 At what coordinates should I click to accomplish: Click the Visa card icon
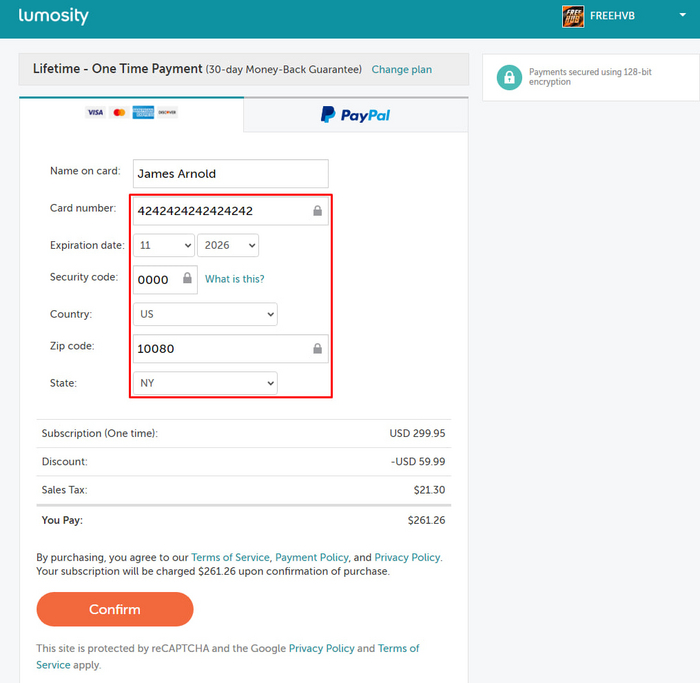95,113
